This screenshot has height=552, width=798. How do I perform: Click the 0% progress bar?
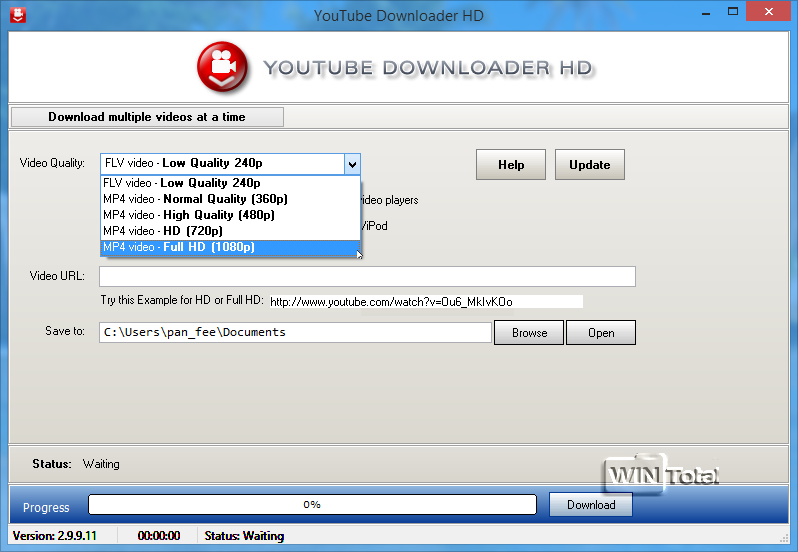pos(312,505)
